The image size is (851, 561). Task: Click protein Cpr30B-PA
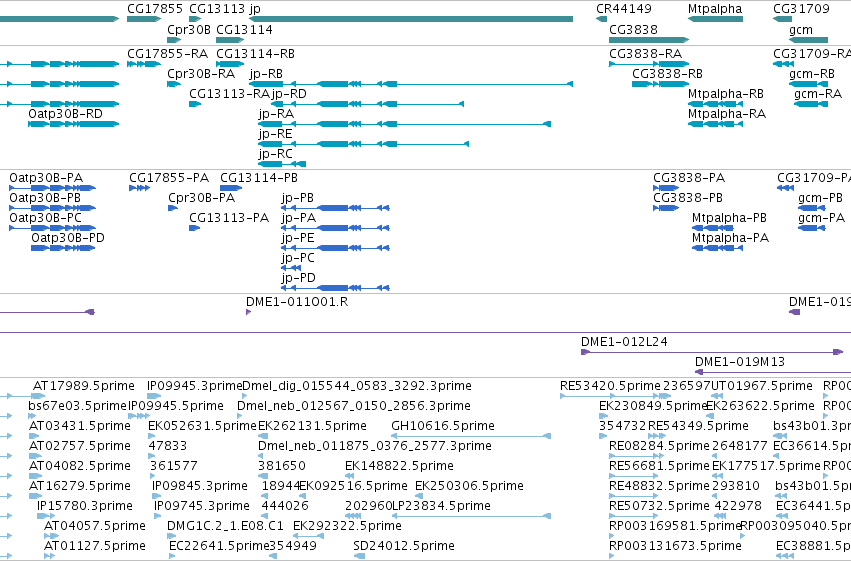201,198
